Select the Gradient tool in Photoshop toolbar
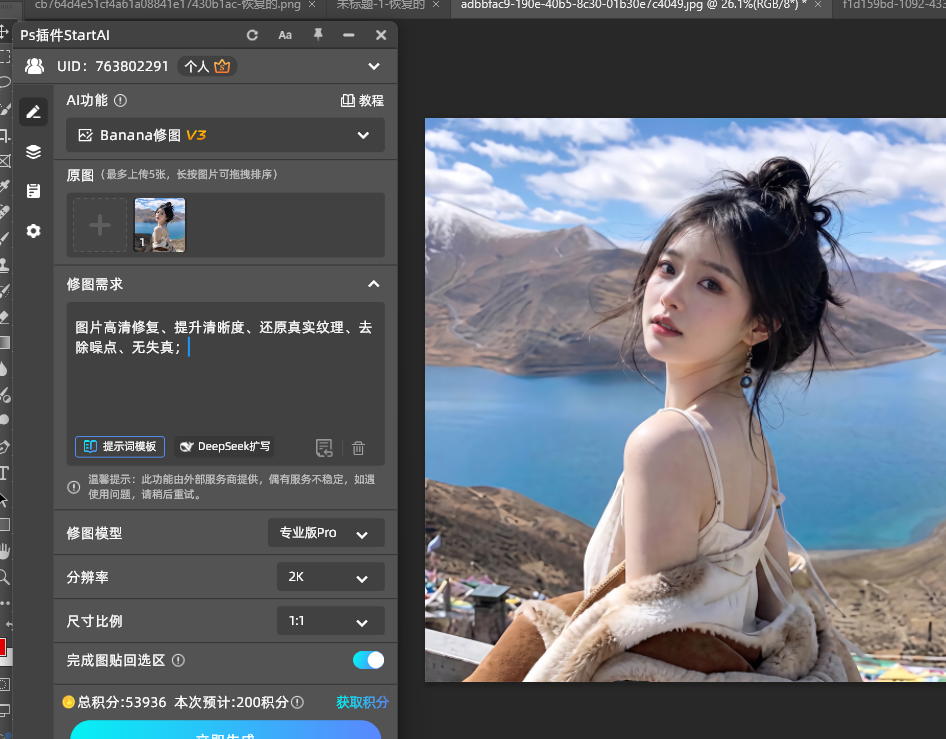946x739 pixels. pyautogui.click(x=4, y=343)
